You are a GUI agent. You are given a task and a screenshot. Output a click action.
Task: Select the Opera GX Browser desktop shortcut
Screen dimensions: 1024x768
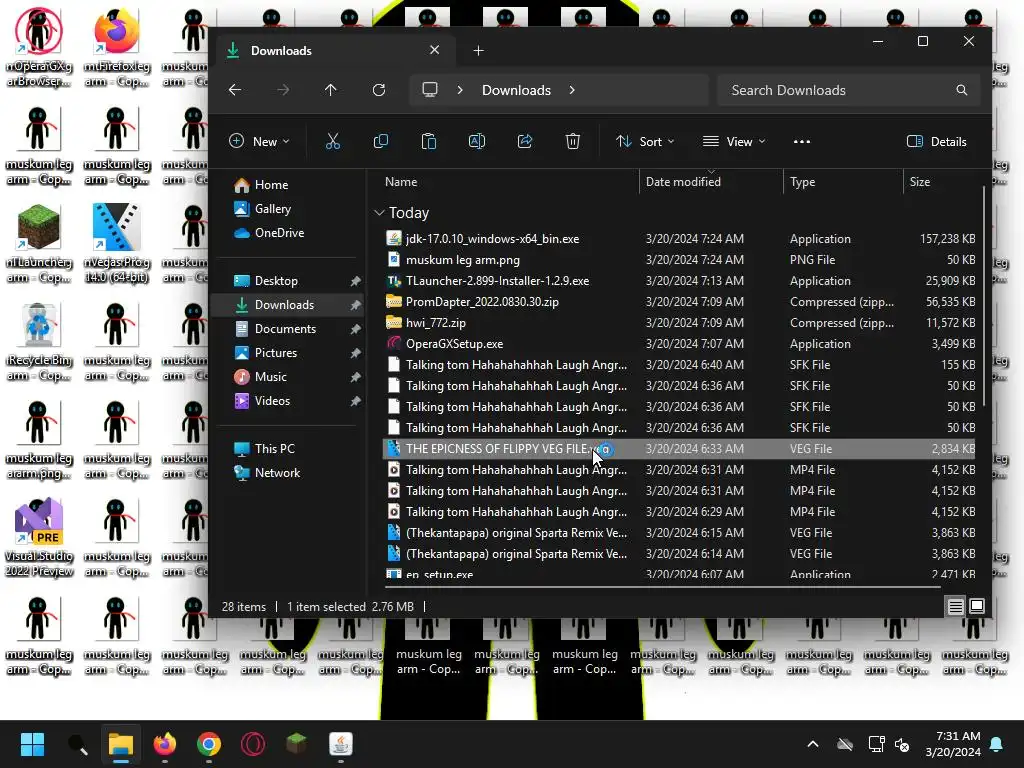[x=39, y=48]
